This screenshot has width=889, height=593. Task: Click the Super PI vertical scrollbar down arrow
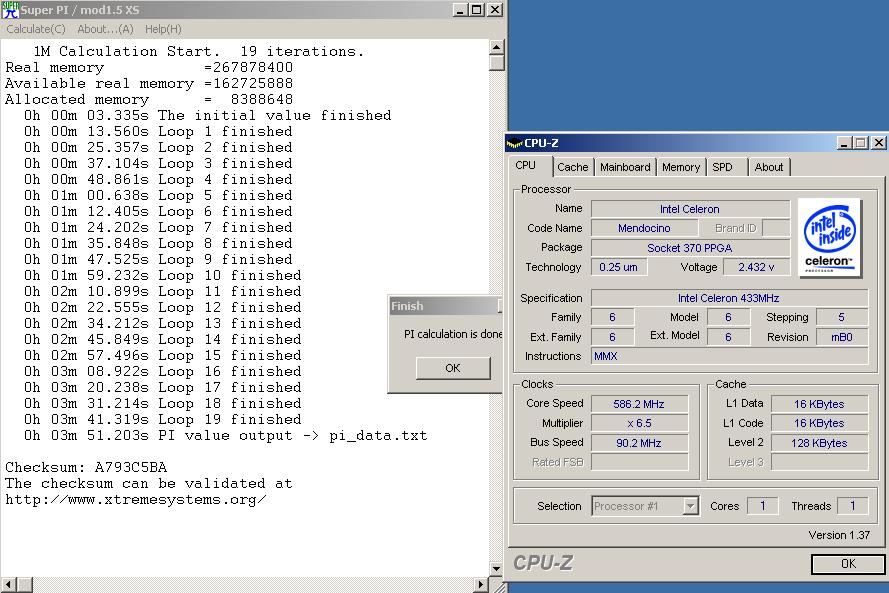[496, 569]
